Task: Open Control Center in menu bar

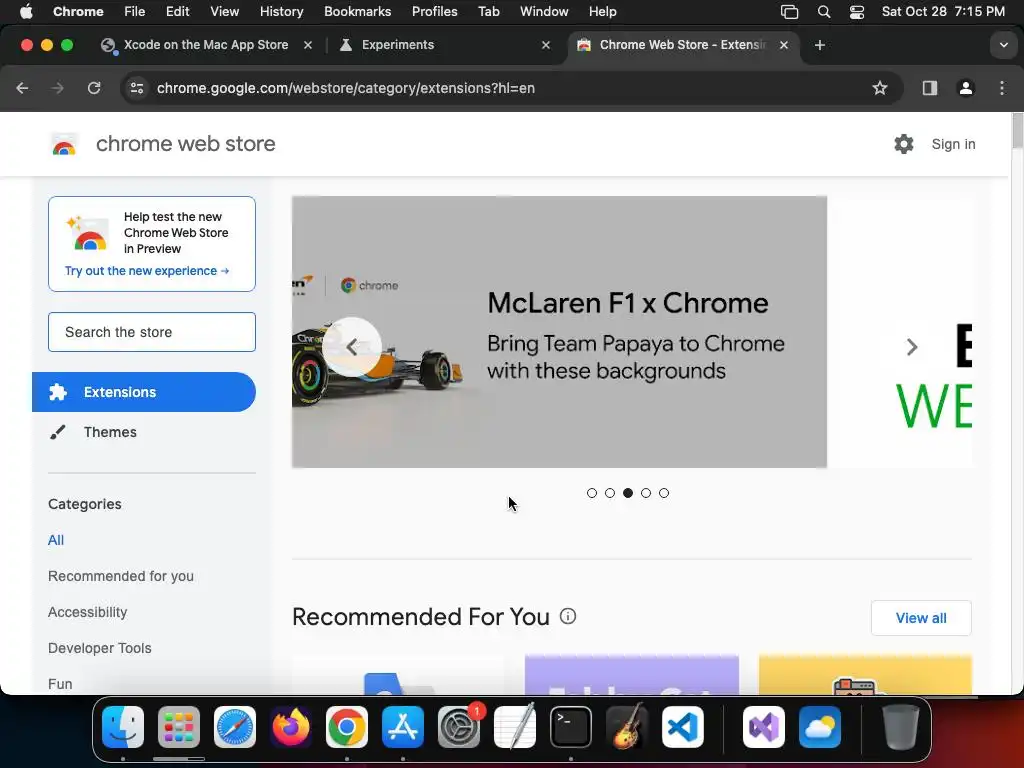Action: [x=857, y=12]
